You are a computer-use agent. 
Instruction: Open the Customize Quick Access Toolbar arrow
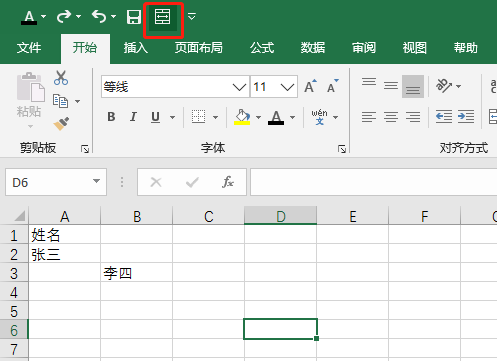192,16
